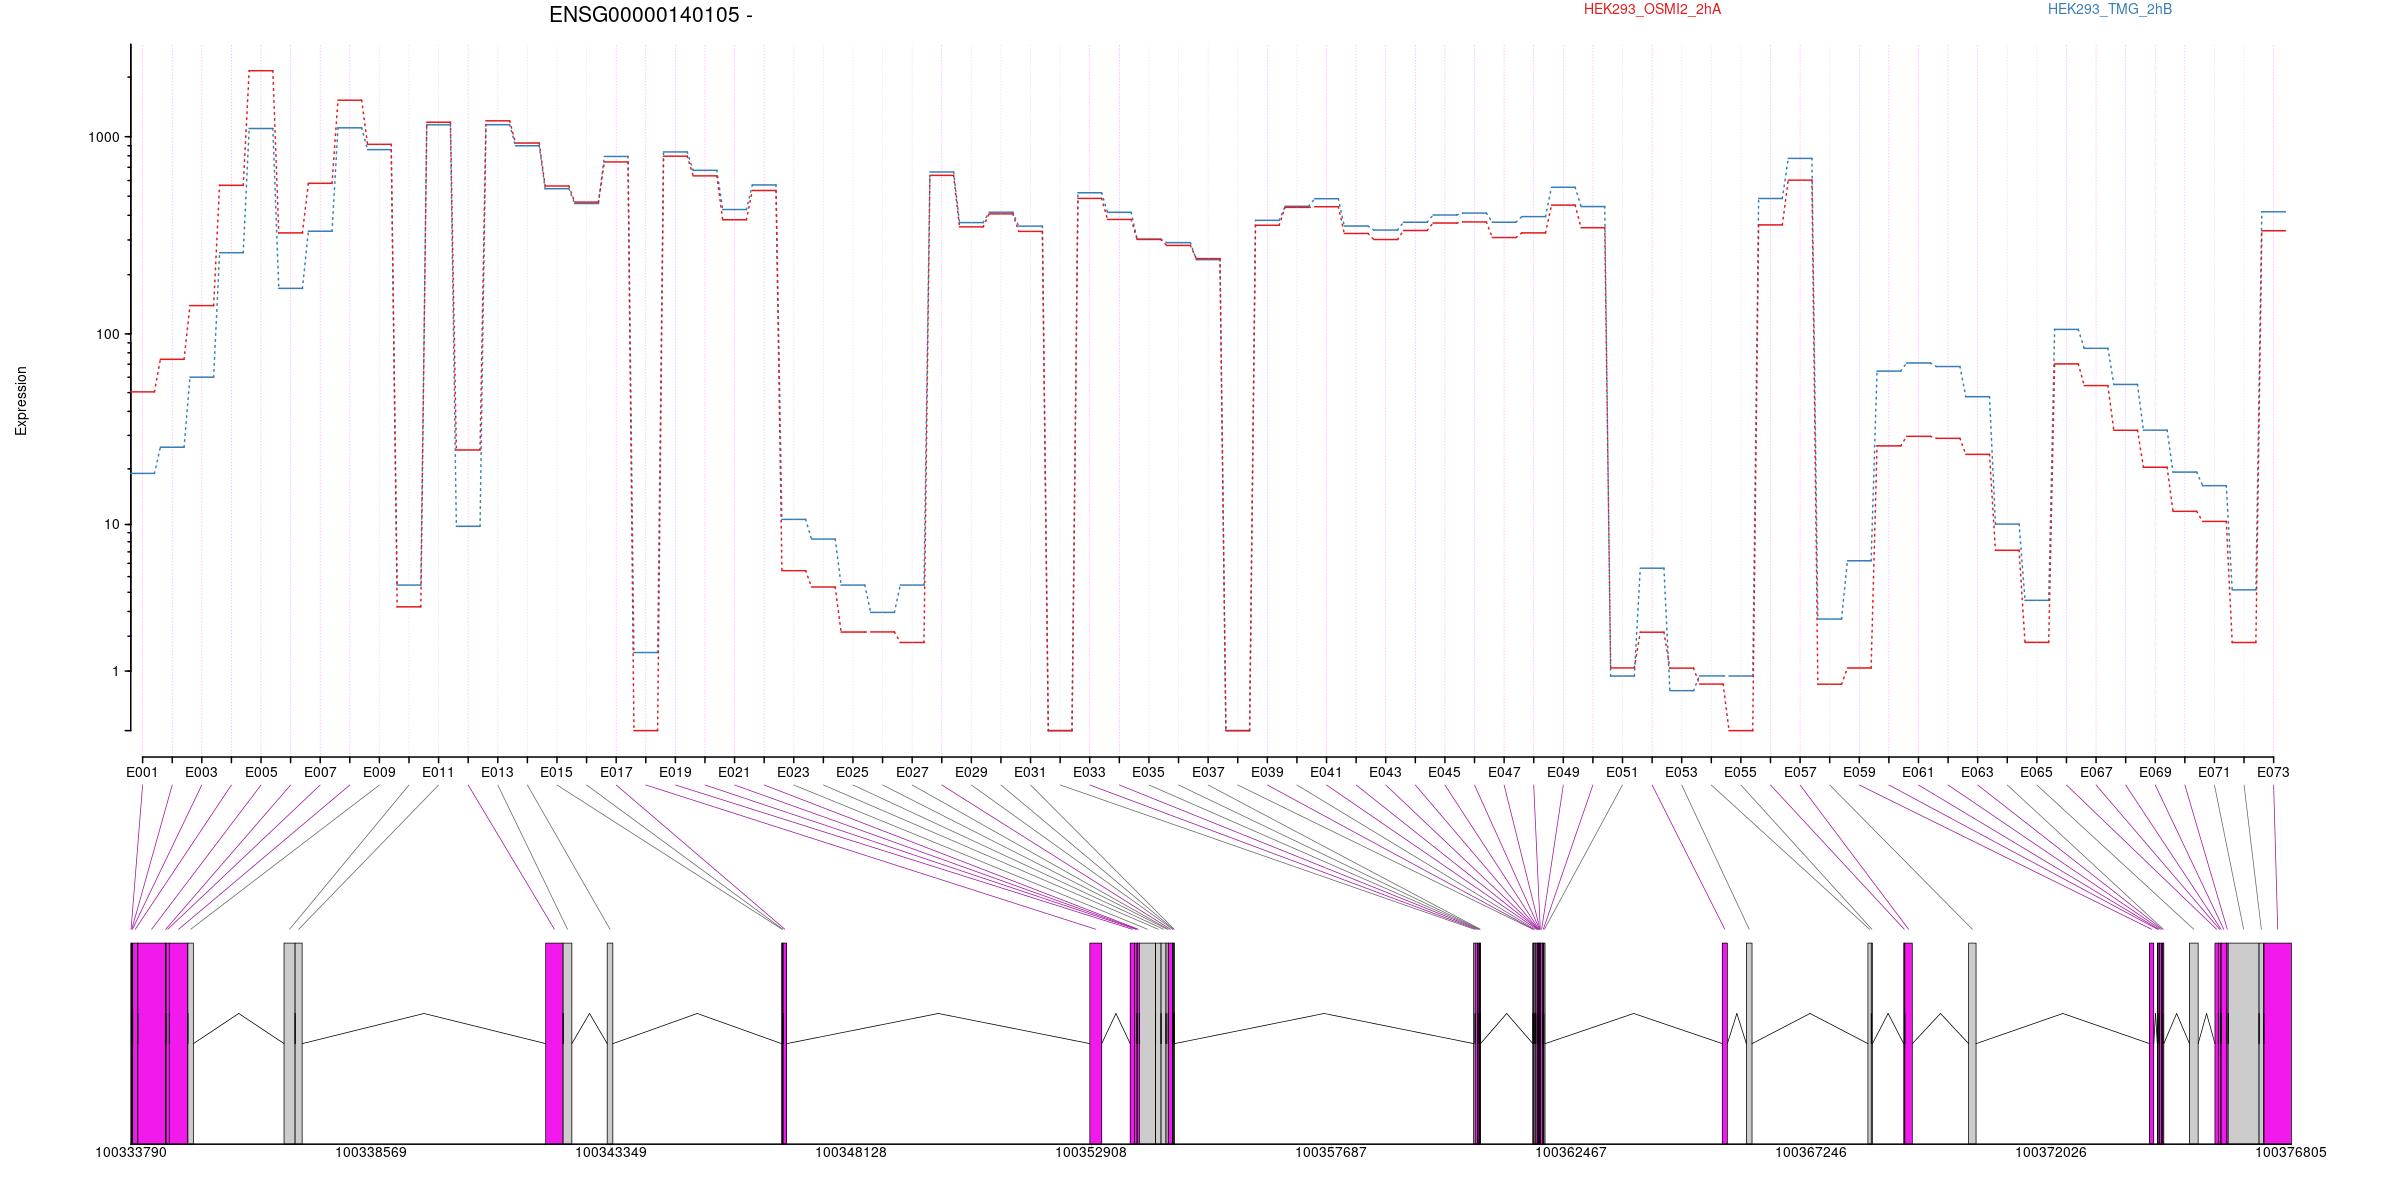This screenshot has height=1200, width=2400.
Task: Click exon bin label E069
Action: pos(2155,772)
